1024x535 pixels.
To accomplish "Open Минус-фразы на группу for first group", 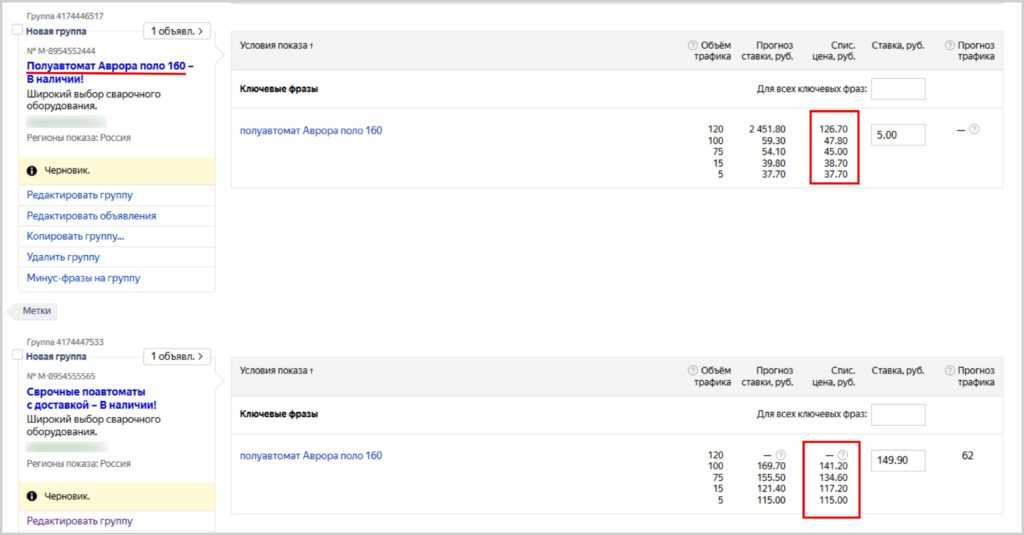I will [83, 278].
